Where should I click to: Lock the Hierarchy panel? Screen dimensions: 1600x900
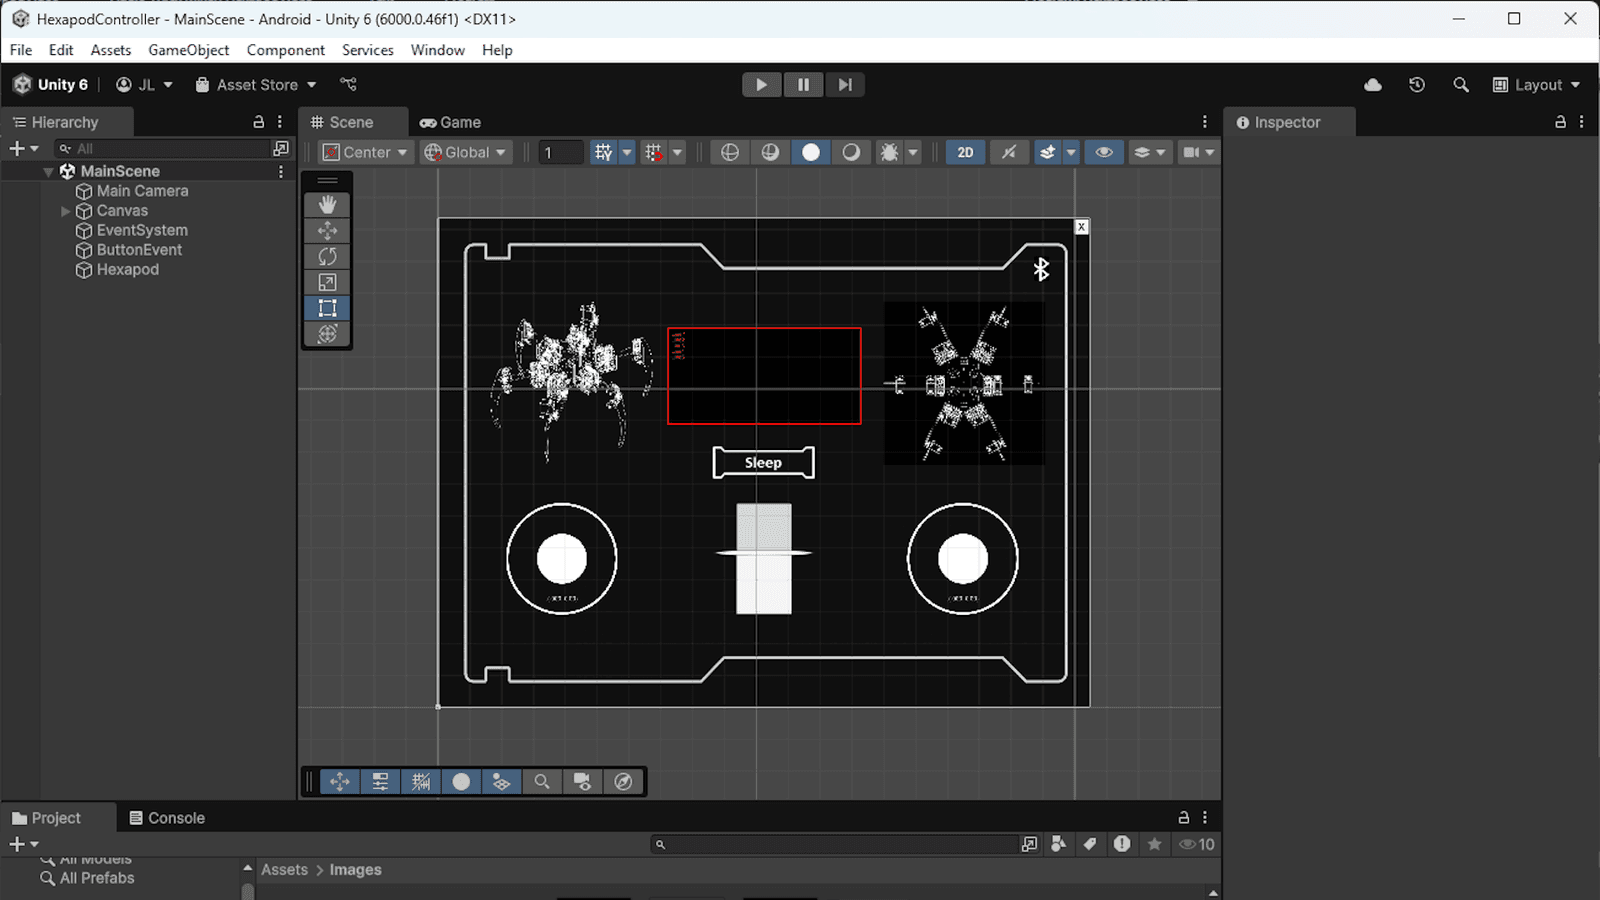259,122
